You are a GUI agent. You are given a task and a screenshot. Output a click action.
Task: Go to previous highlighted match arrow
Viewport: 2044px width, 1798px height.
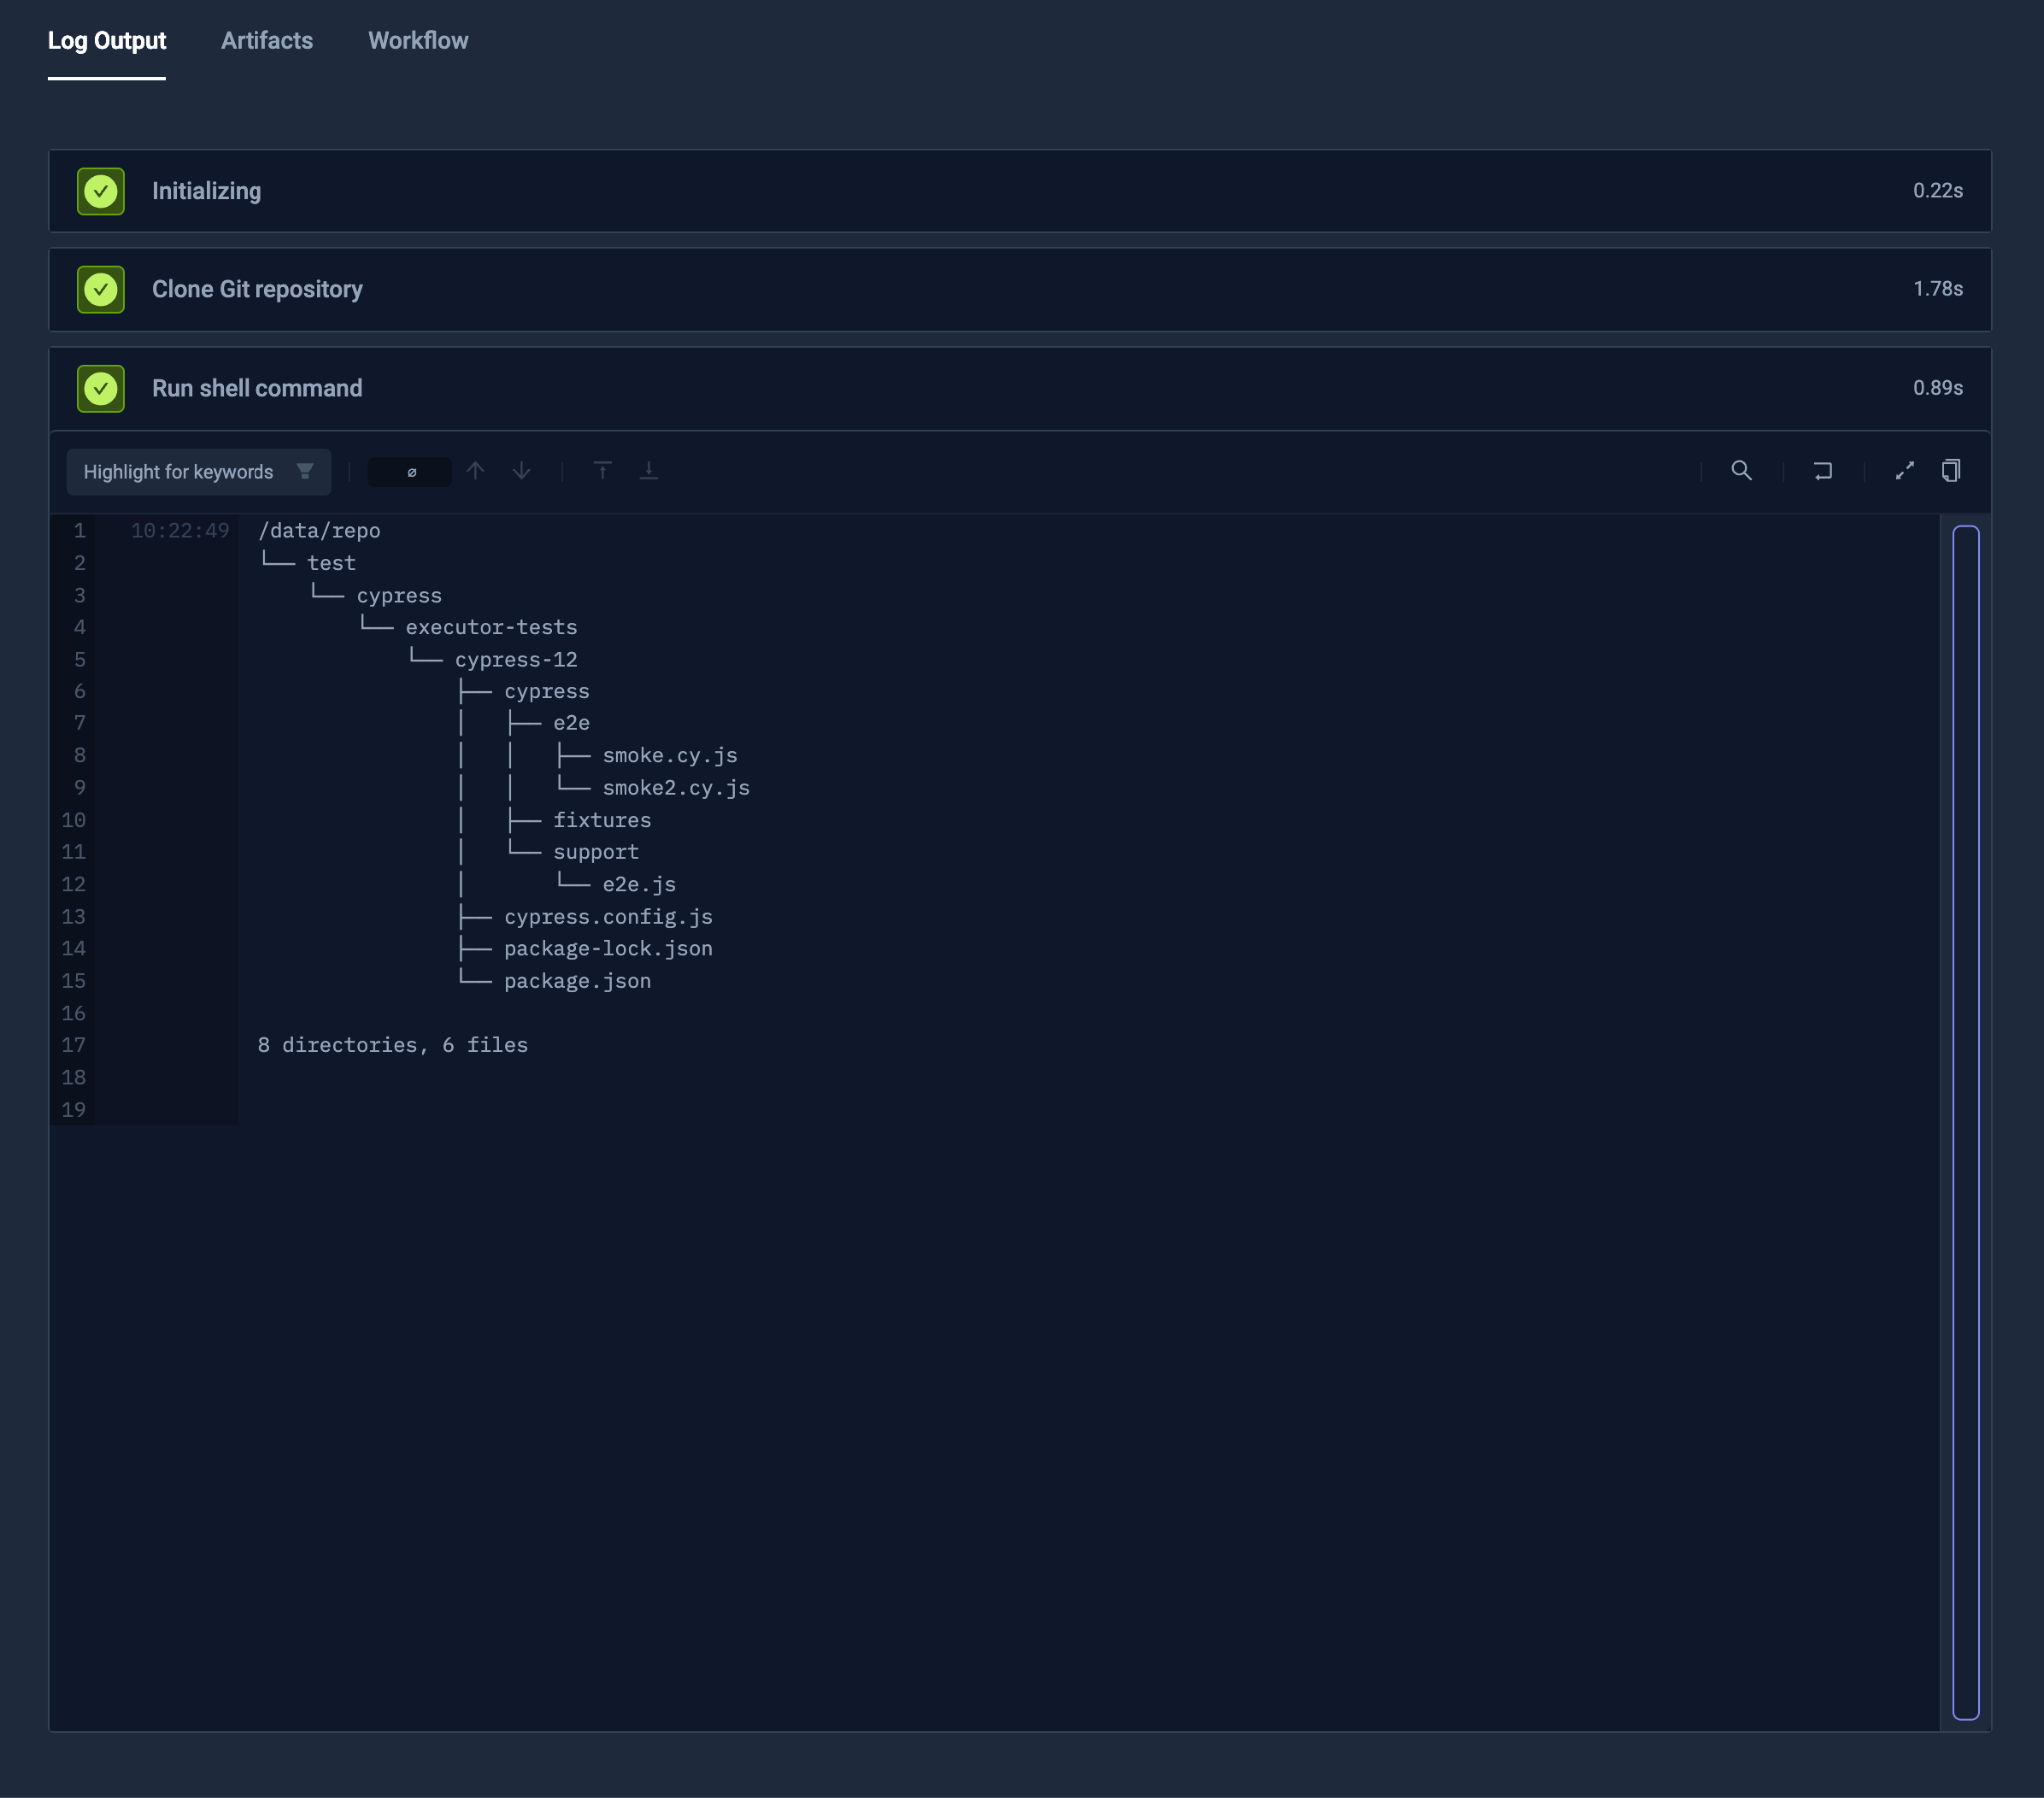(x=476, y=471)
